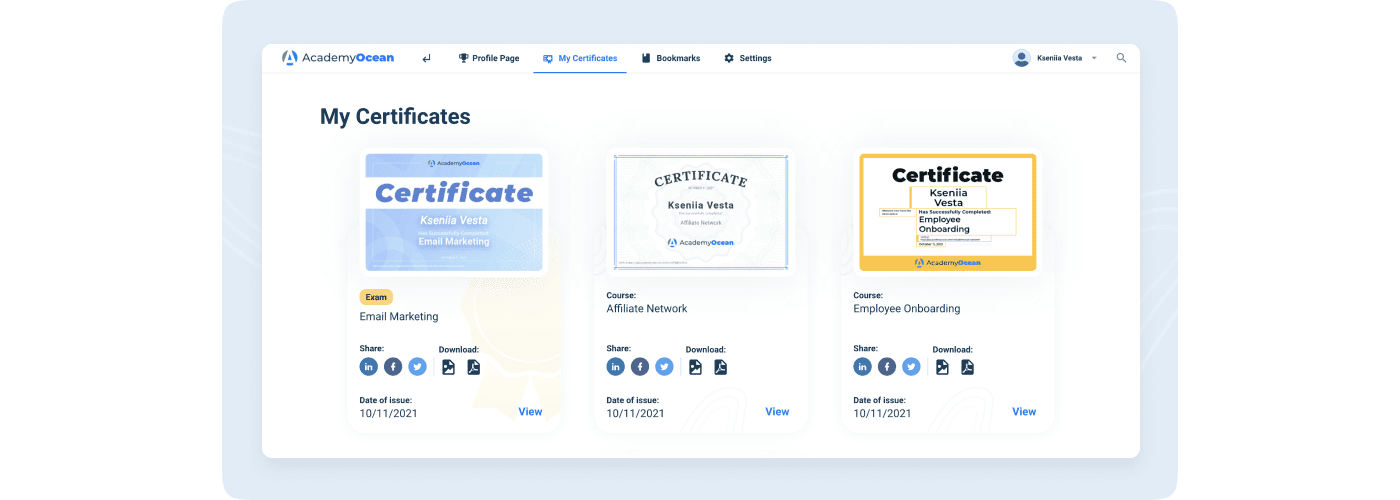Click the search magnifier icon
1400x500 pixels.
pos(1121,58)
